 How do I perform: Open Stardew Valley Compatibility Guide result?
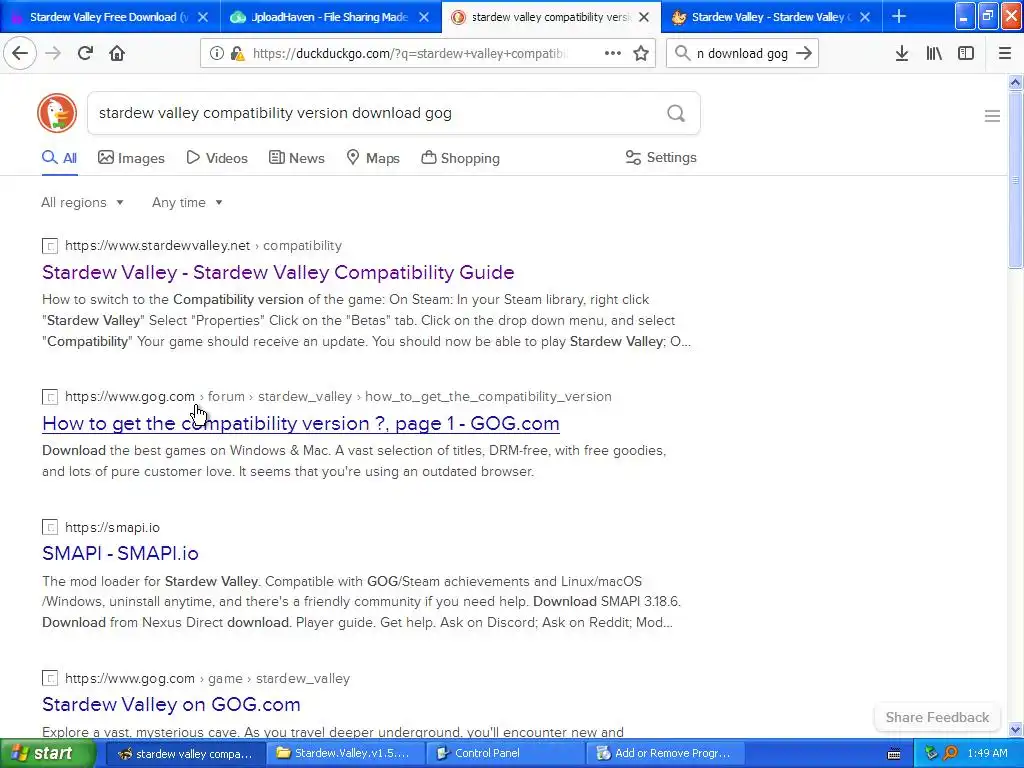point(278,272)
